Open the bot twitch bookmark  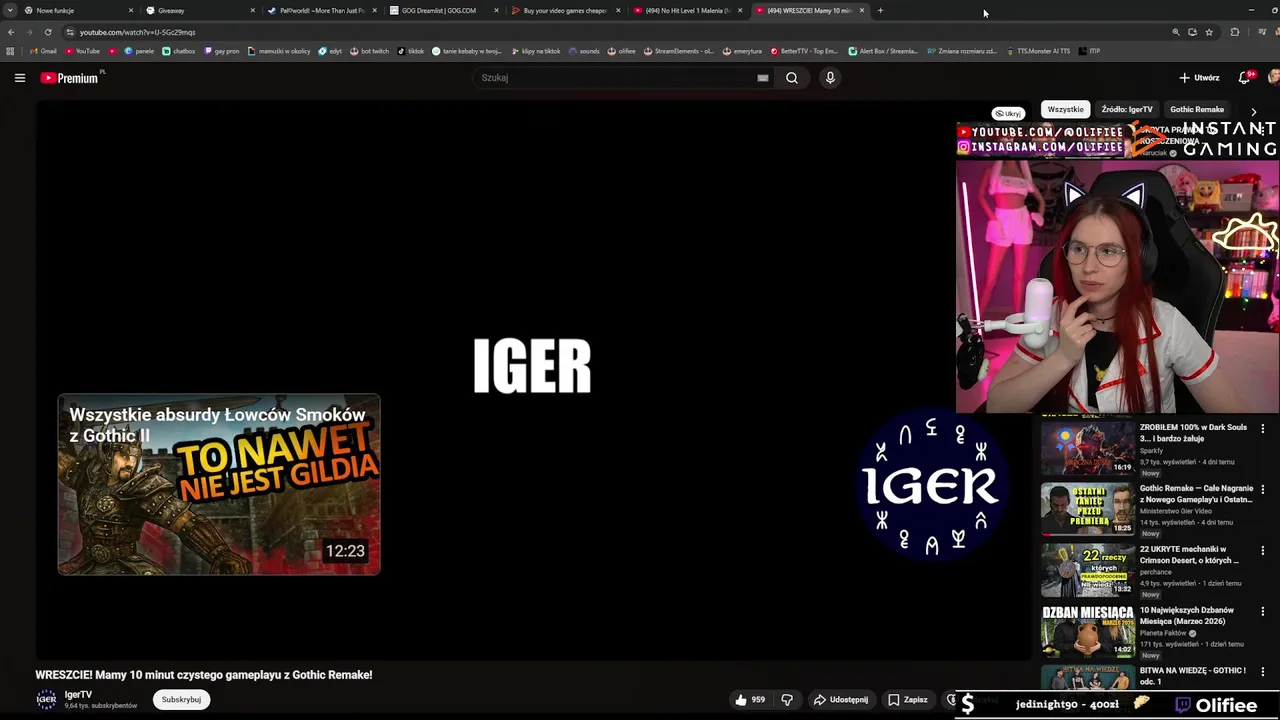[369, 51]
